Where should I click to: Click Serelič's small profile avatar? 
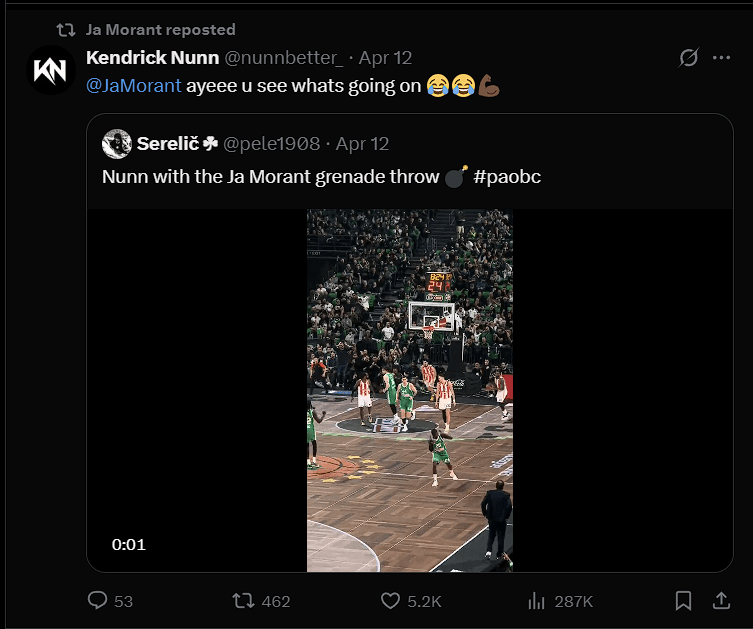pos(117,144)
